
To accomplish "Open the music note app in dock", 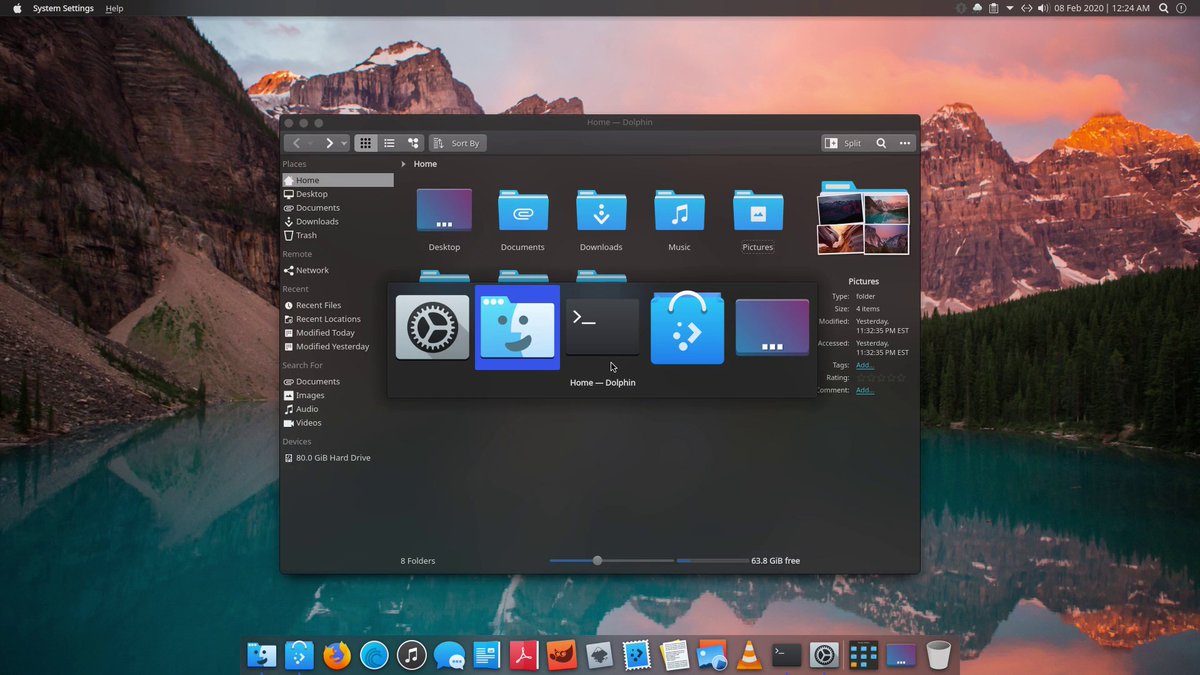I will tap(412, 655).
